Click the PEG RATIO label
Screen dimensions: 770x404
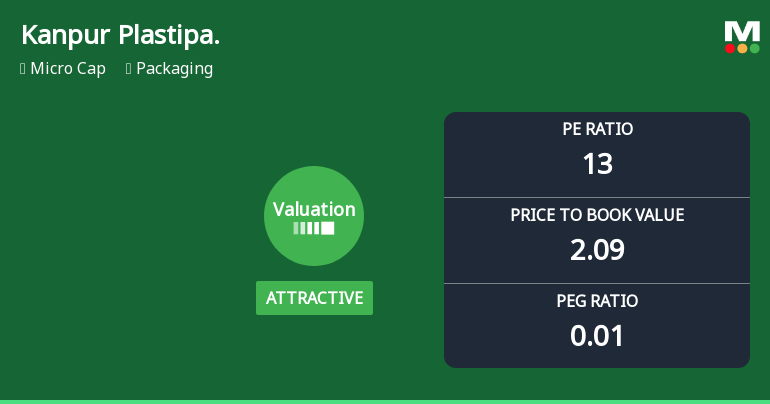[597, 301]
